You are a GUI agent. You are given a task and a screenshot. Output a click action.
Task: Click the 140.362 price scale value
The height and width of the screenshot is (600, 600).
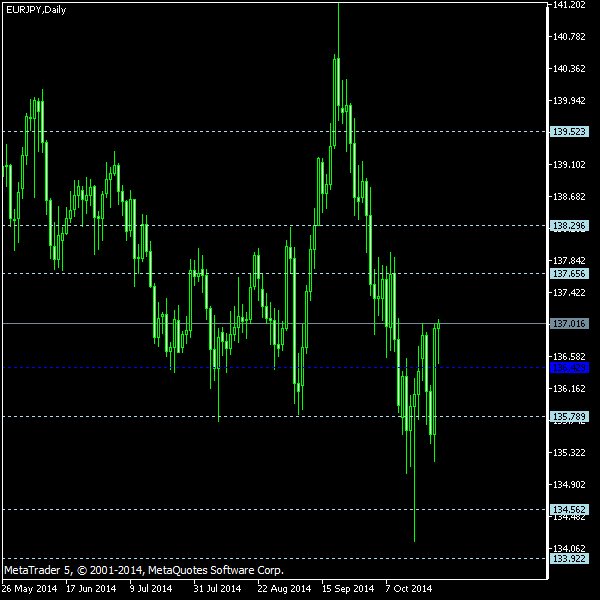point(569,69)
